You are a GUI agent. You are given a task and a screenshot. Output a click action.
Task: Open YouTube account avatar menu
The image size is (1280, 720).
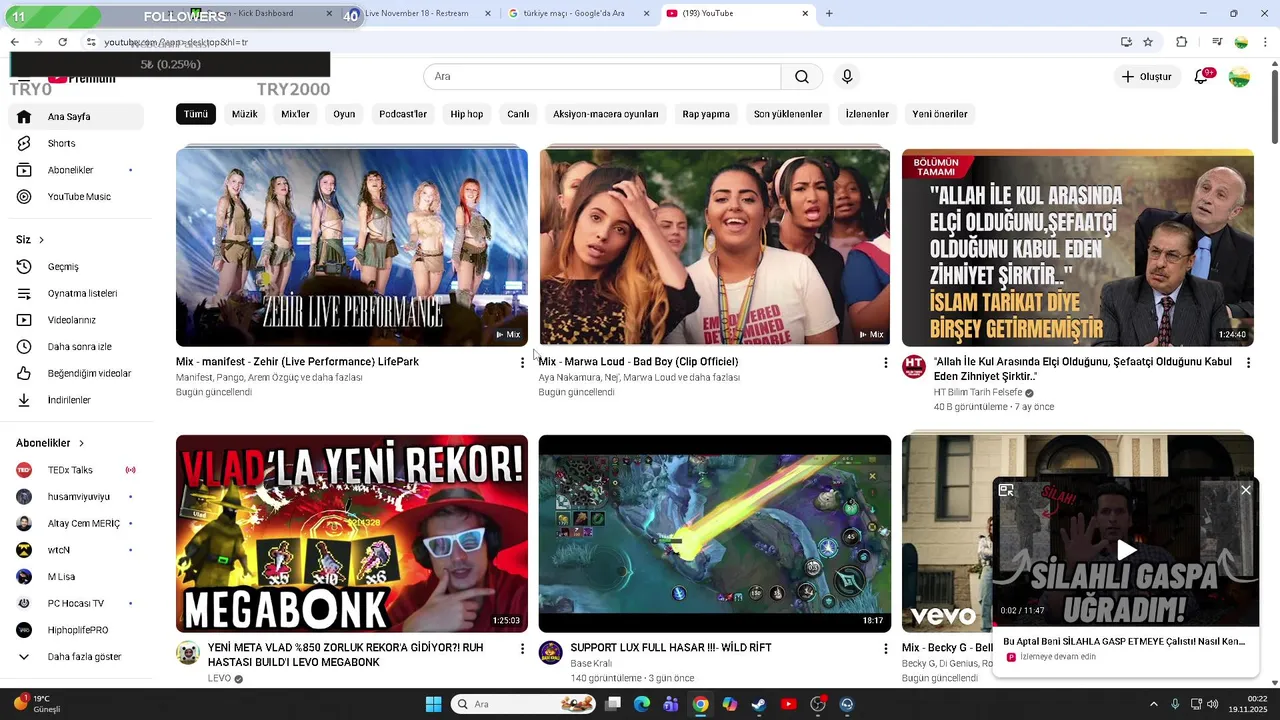(1239, 77)
